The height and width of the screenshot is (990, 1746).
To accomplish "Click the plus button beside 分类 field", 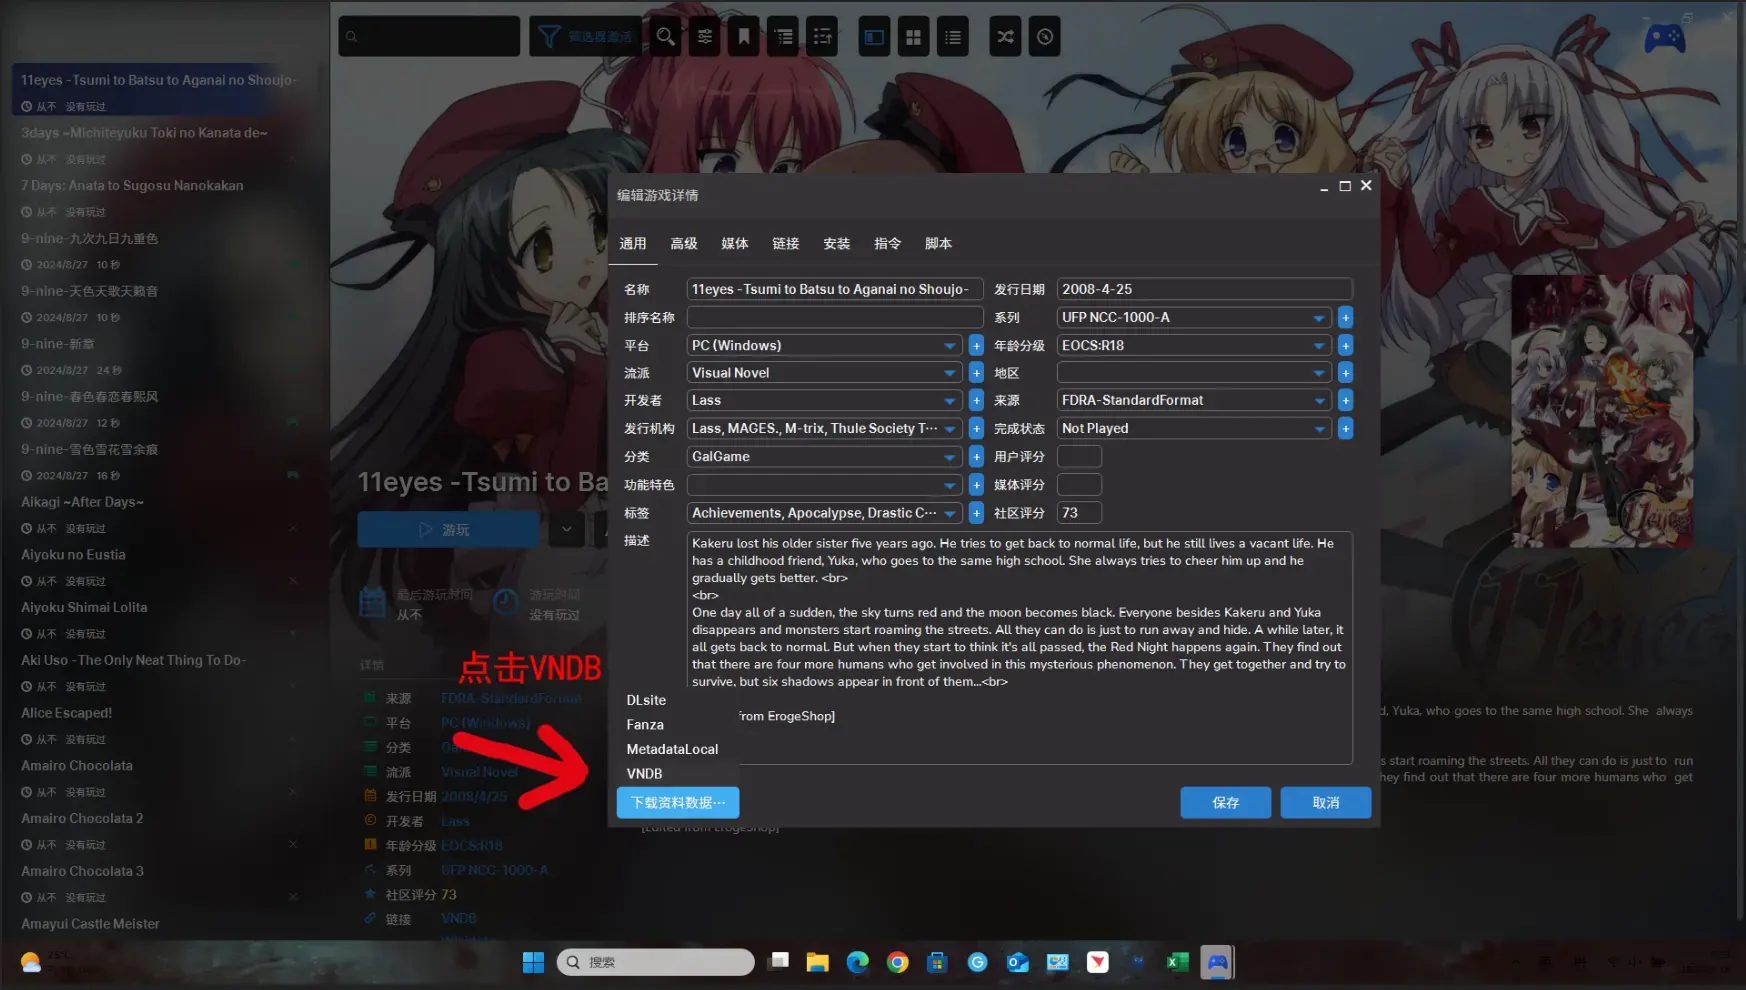I will click(976, 457).
